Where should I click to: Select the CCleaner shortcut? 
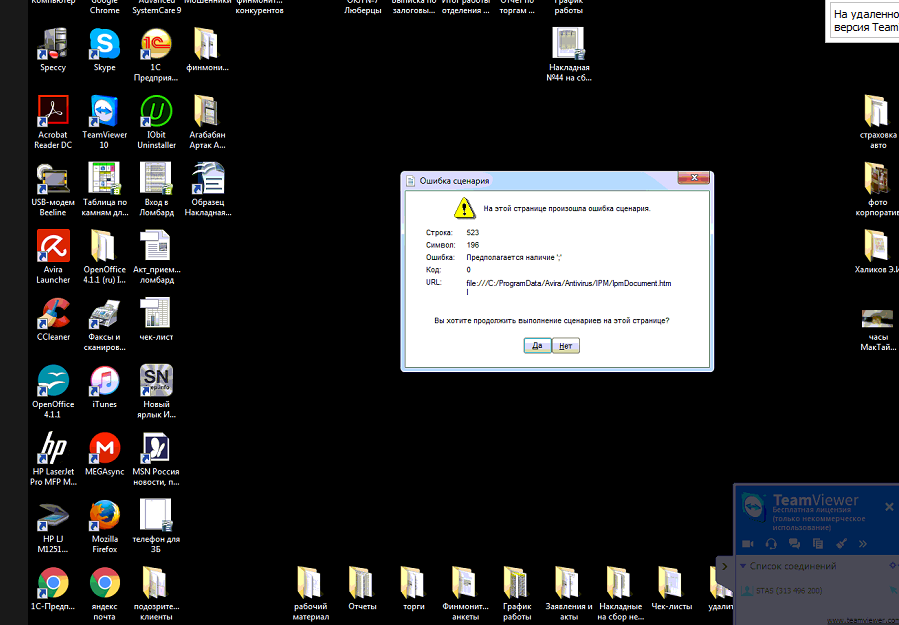click(53, 319)
